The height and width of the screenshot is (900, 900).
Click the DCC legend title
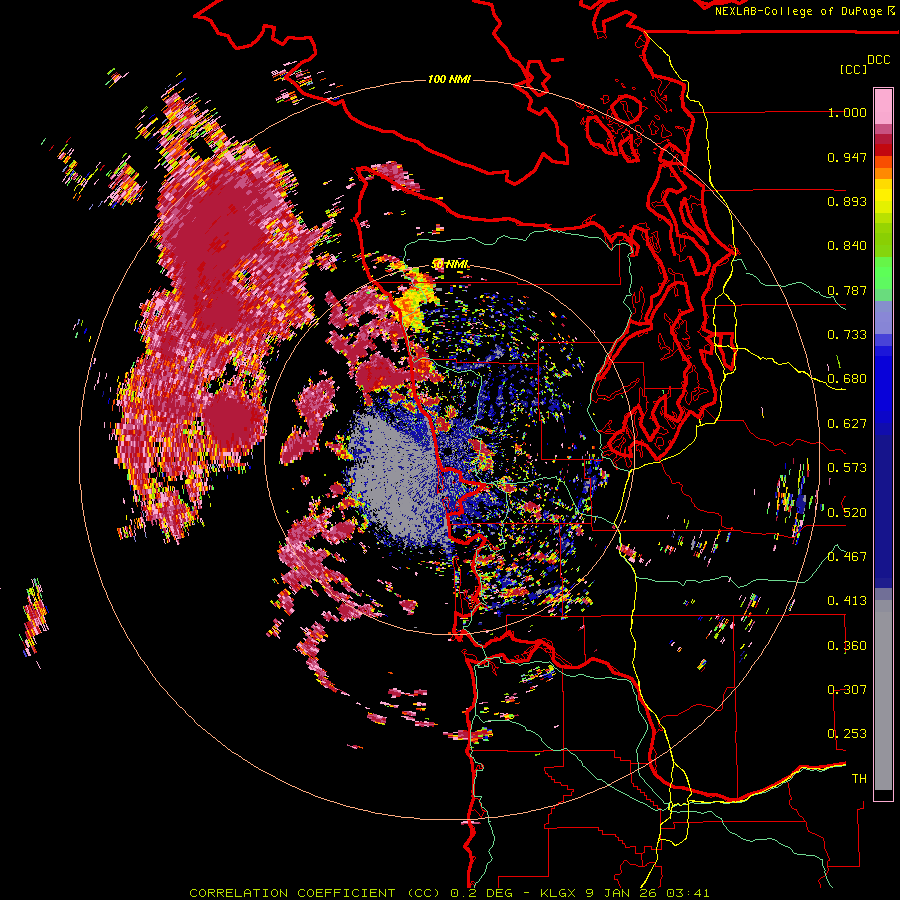[x=878, y=60]
